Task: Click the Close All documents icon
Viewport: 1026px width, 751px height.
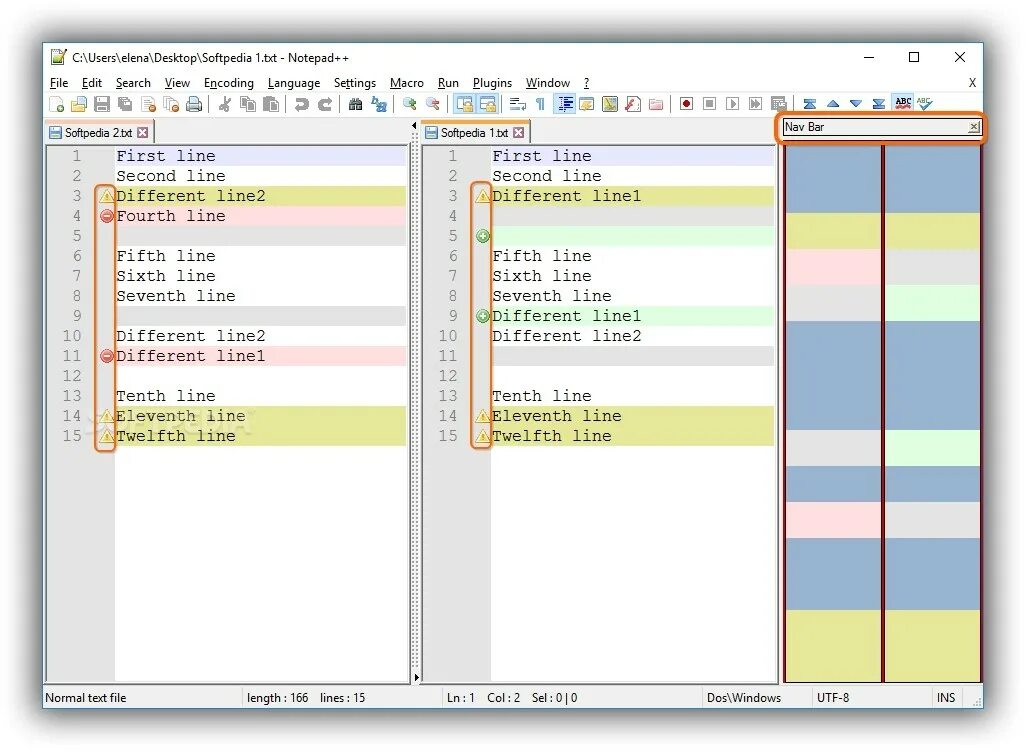Action: [171, 104]
